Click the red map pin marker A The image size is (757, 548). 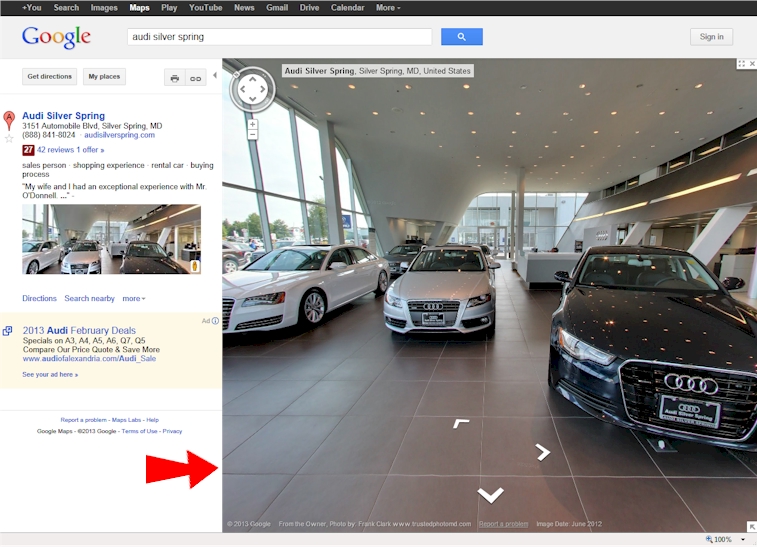9,120
